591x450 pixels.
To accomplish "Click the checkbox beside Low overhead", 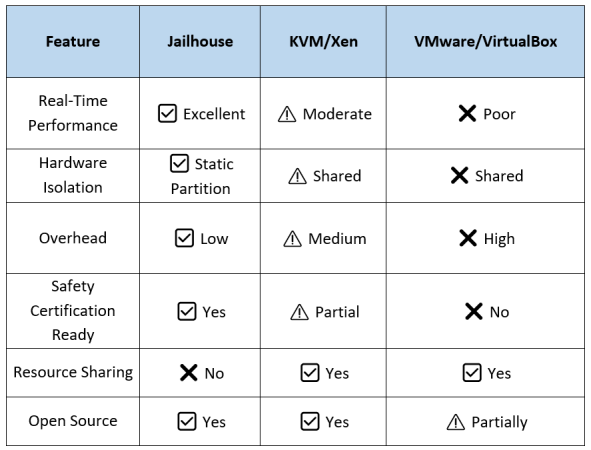I will click(x=184, y=238).
